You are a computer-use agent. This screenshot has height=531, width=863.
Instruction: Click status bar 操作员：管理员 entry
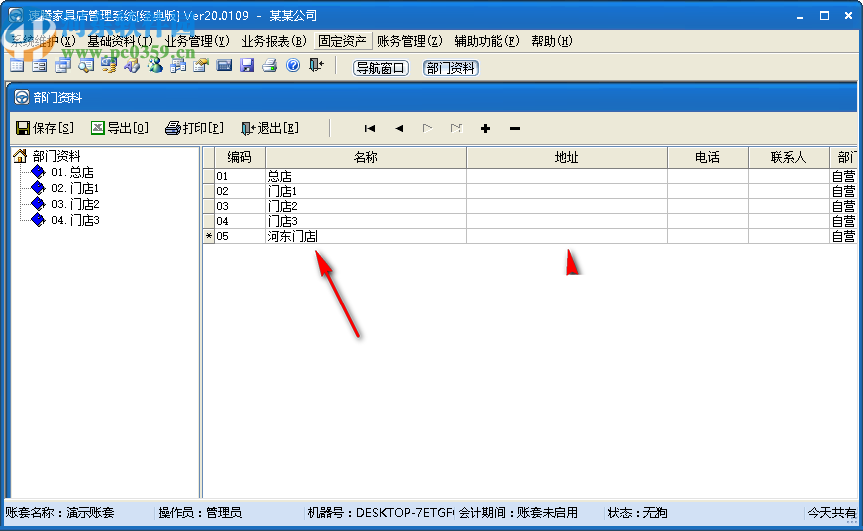pyautogui.click(x=200, y=513)
